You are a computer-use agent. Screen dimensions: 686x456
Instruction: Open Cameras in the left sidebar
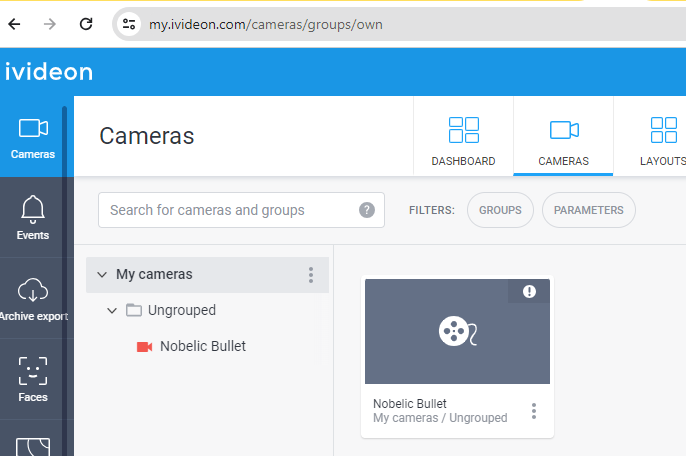33,137
